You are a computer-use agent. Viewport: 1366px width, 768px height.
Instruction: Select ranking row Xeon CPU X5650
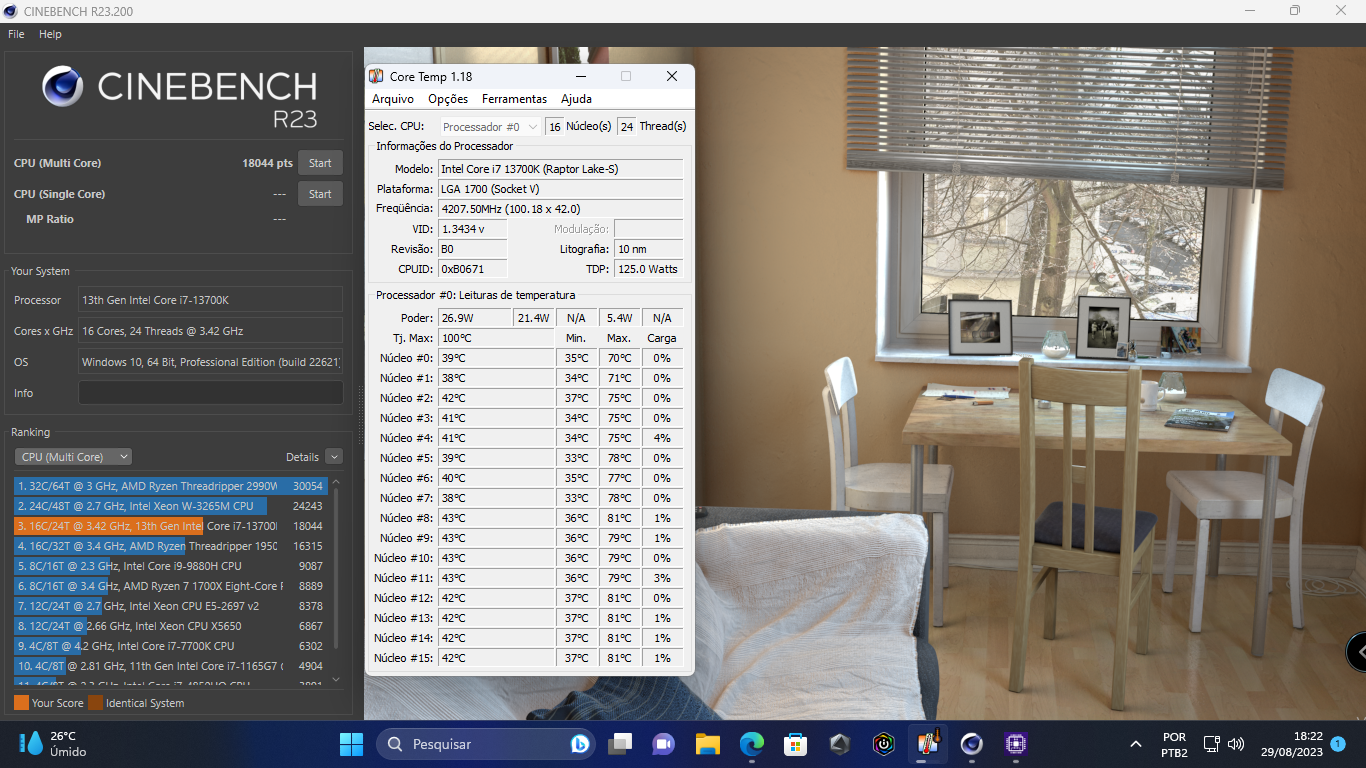point(170,626)
